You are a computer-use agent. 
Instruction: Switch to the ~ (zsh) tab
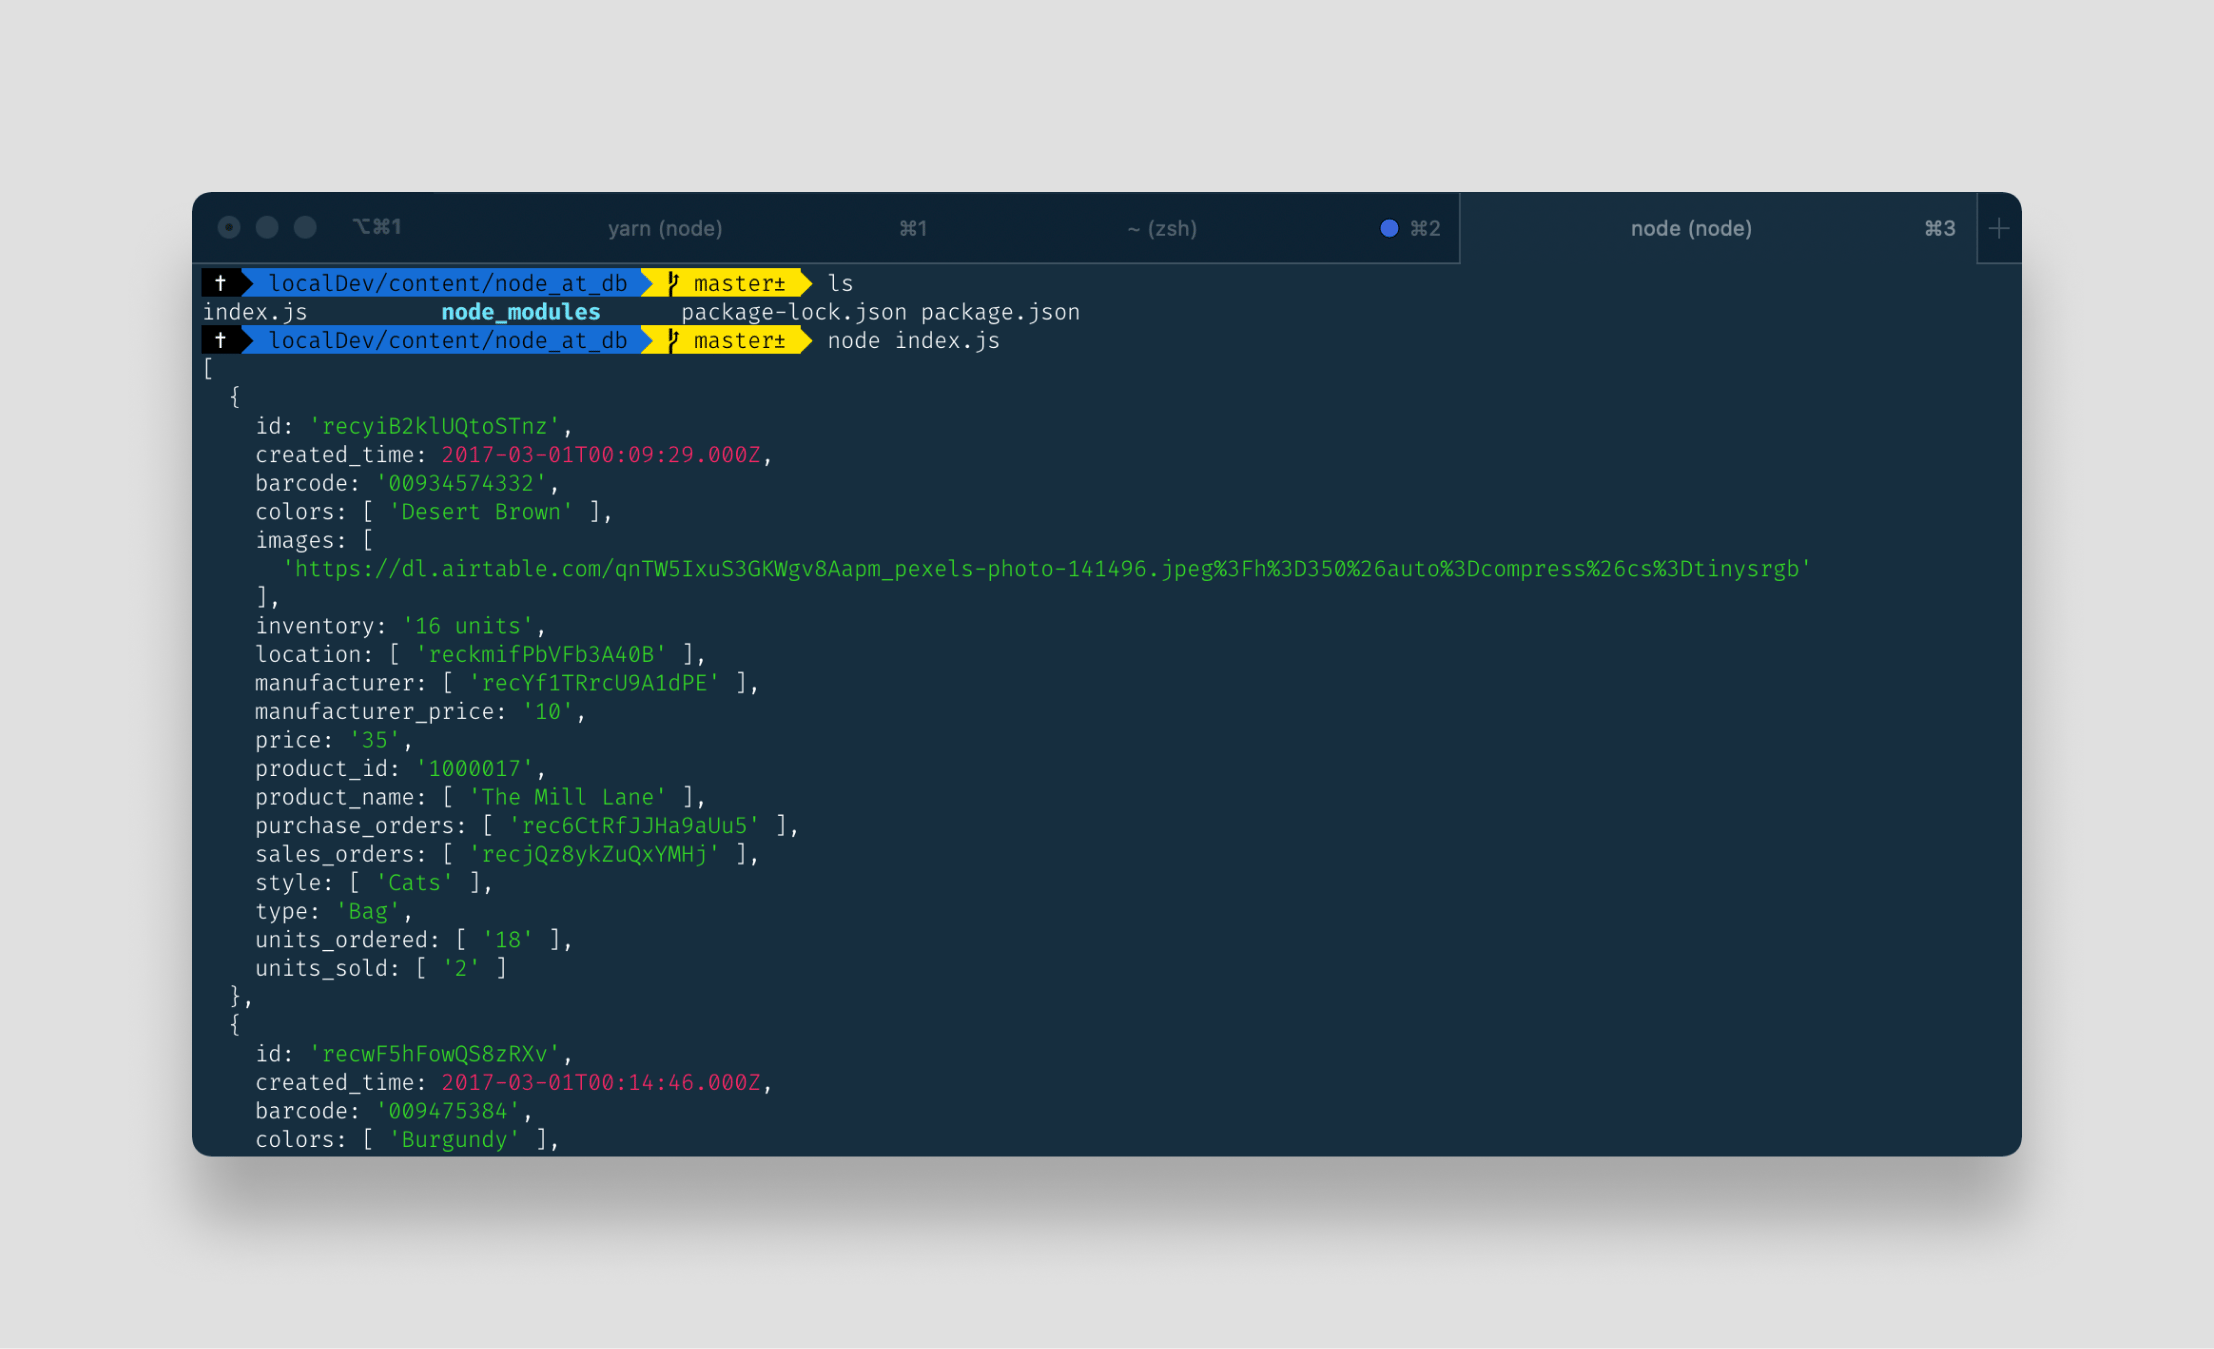[x=1162, y=228]
